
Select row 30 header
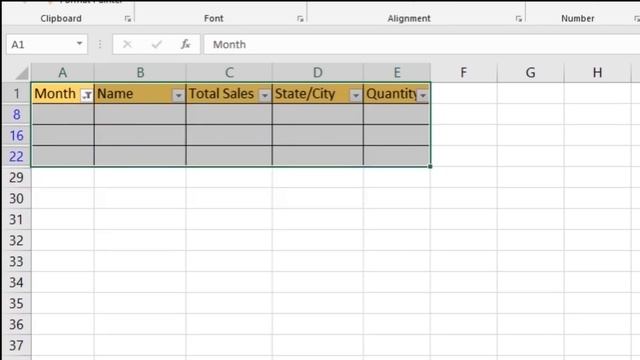pyautogui.click(x=16, y=198)
